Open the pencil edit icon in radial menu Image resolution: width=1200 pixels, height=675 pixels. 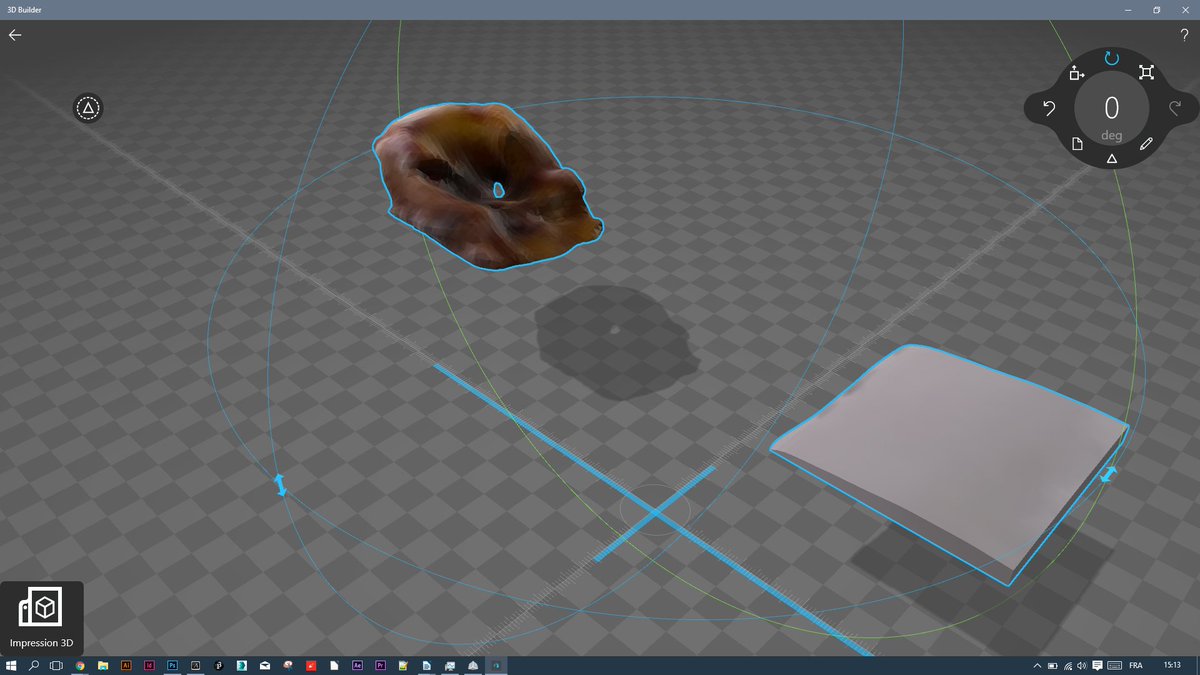coord(1146,144)
